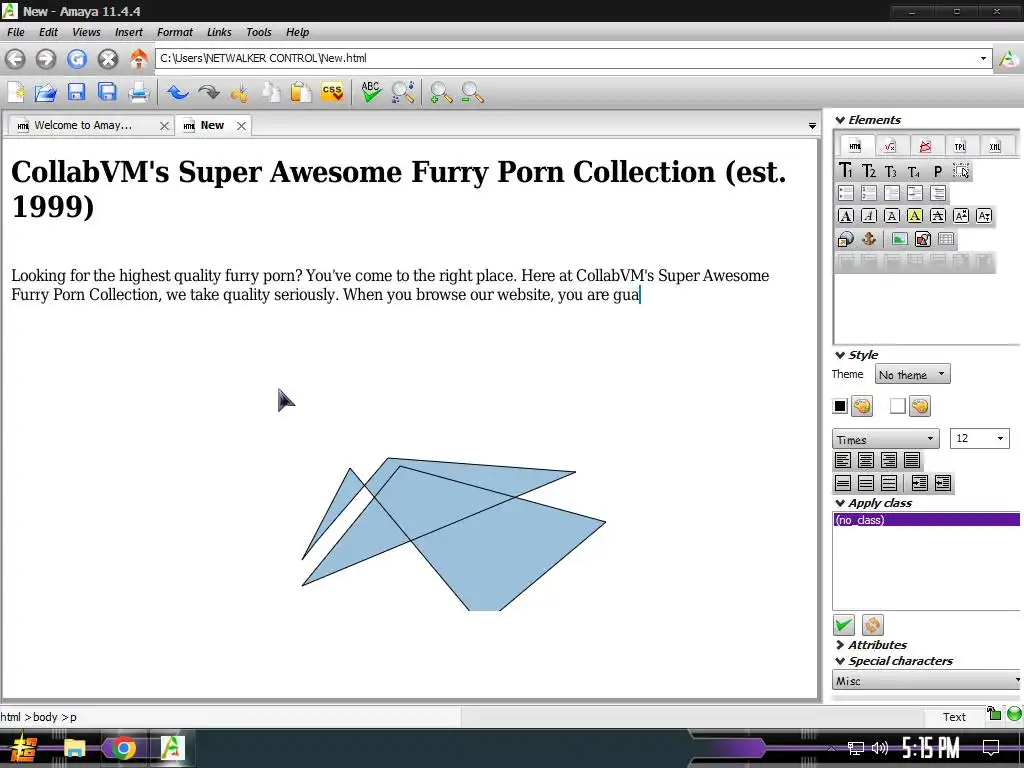This screenshot has height=768, width=1024.
Task: Right-align text in the Style panel
Action: [x=889, y=460]
